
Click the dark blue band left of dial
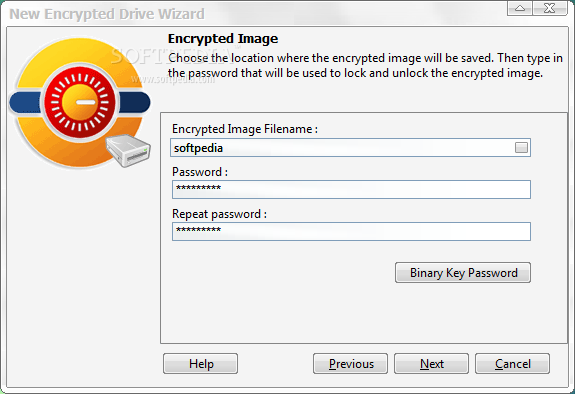(26, 102)
